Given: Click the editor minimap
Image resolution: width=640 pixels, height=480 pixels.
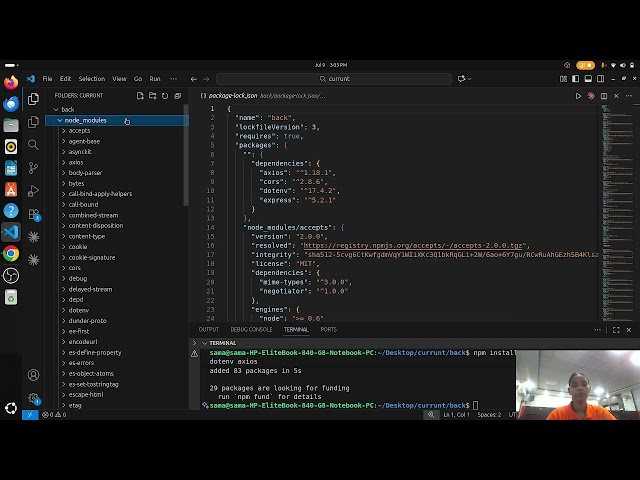Looking at the screenshot, I should tap(617, 212).
